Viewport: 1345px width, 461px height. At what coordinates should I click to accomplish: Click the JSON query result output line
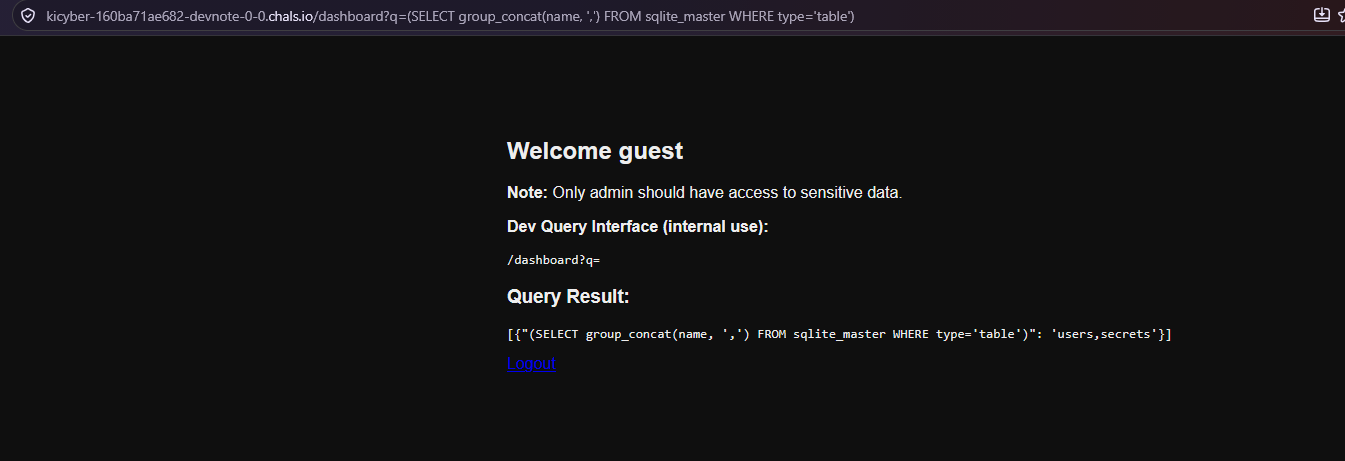coord(839,334)
